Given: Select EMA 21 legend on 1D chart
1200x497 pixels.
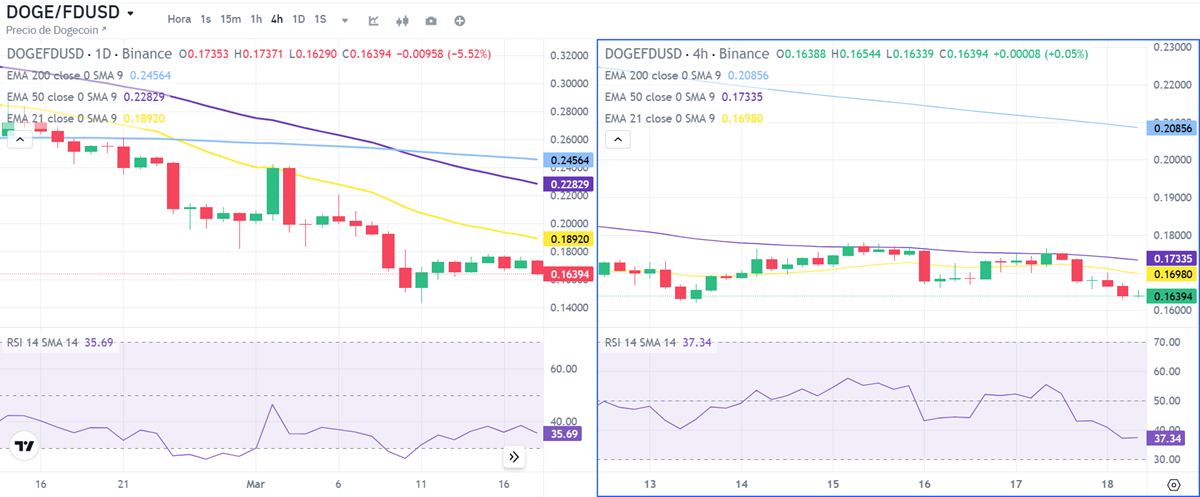Looking at the screenshot, I should click(86, 119).
